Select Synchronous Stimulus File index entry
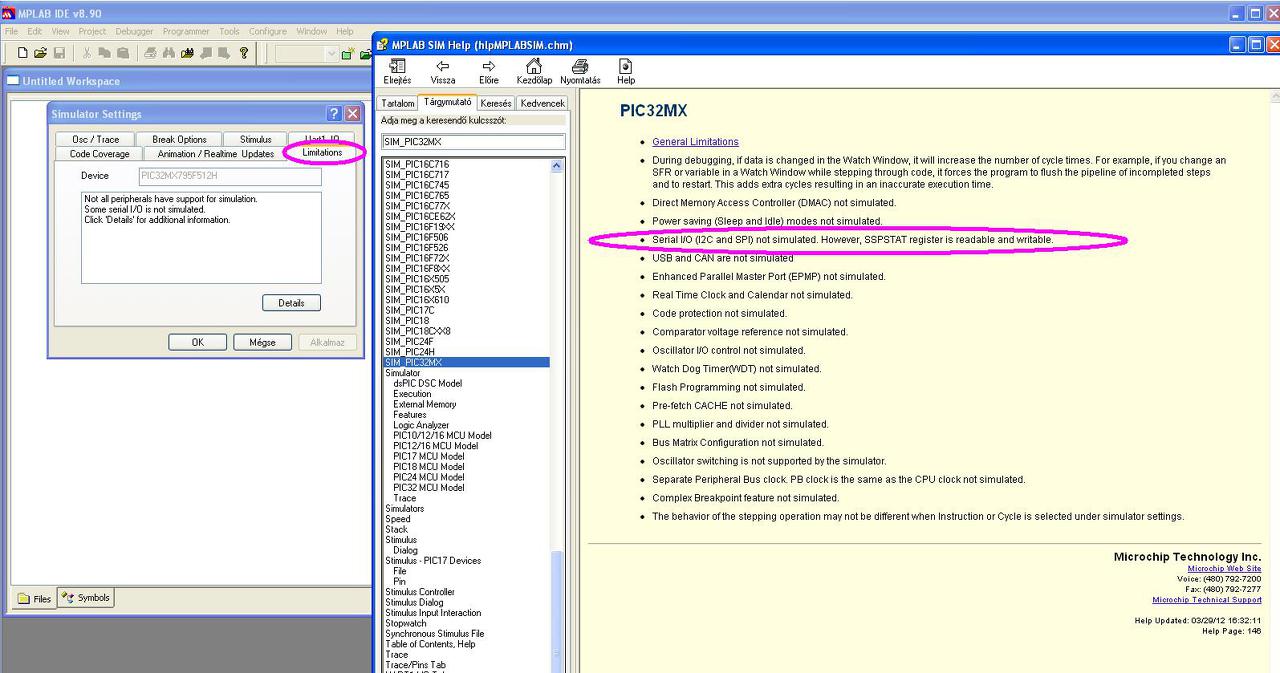Screen dimensions: 1280x673 (x=435, y=634)
